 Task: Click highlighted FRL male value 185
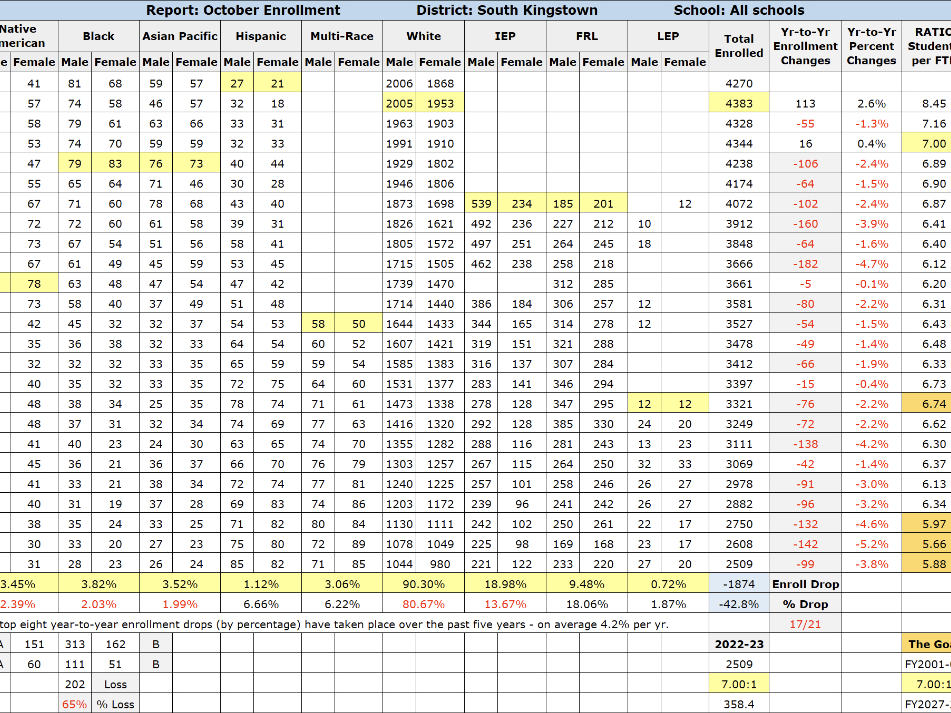click(x=562, y=204)
